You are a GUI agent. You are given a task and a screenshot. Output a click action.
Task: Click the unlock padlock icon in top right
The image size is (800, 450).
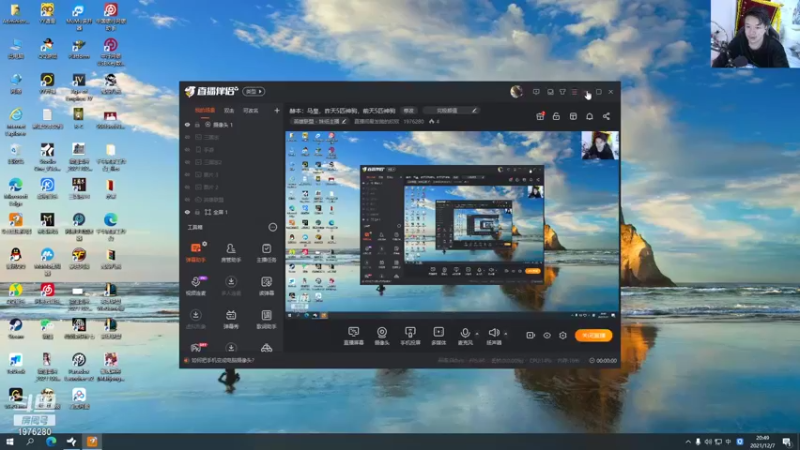tap(556, 116)
